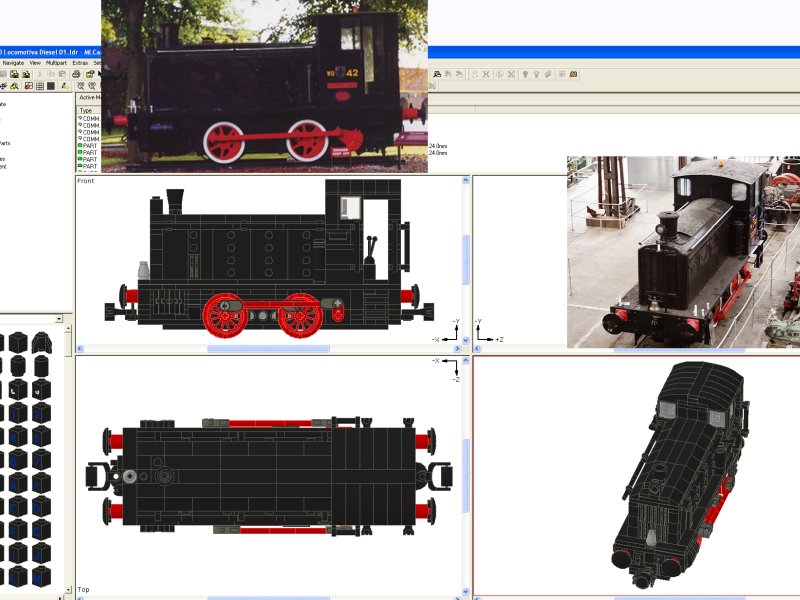This screenshot has width=800, height=600.
Task: Click the LEGO locomotive in the Front view
Action: (269, 259)
